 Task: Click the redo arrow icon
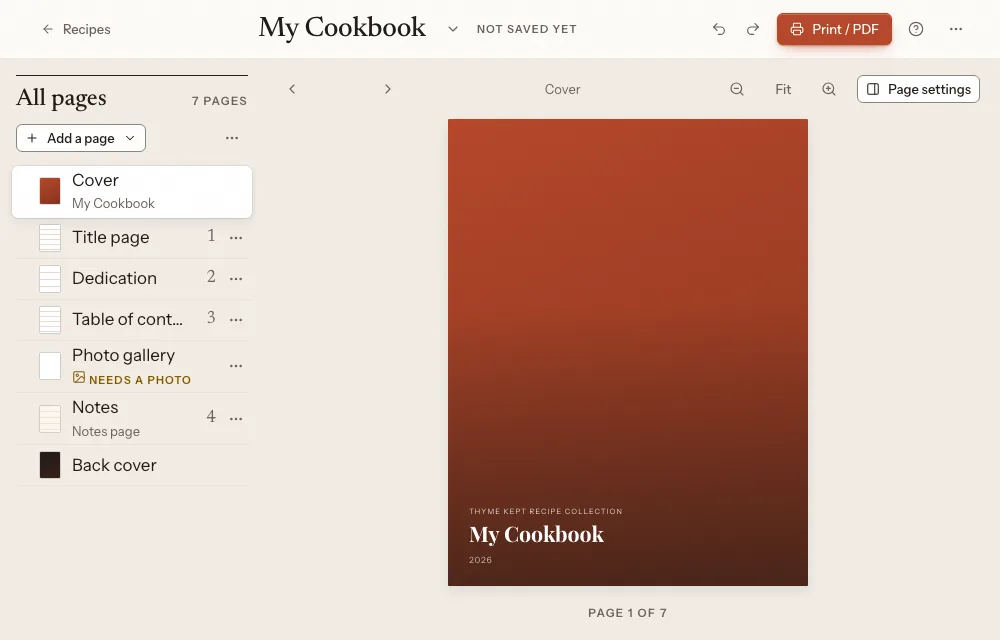pos(753,29)
